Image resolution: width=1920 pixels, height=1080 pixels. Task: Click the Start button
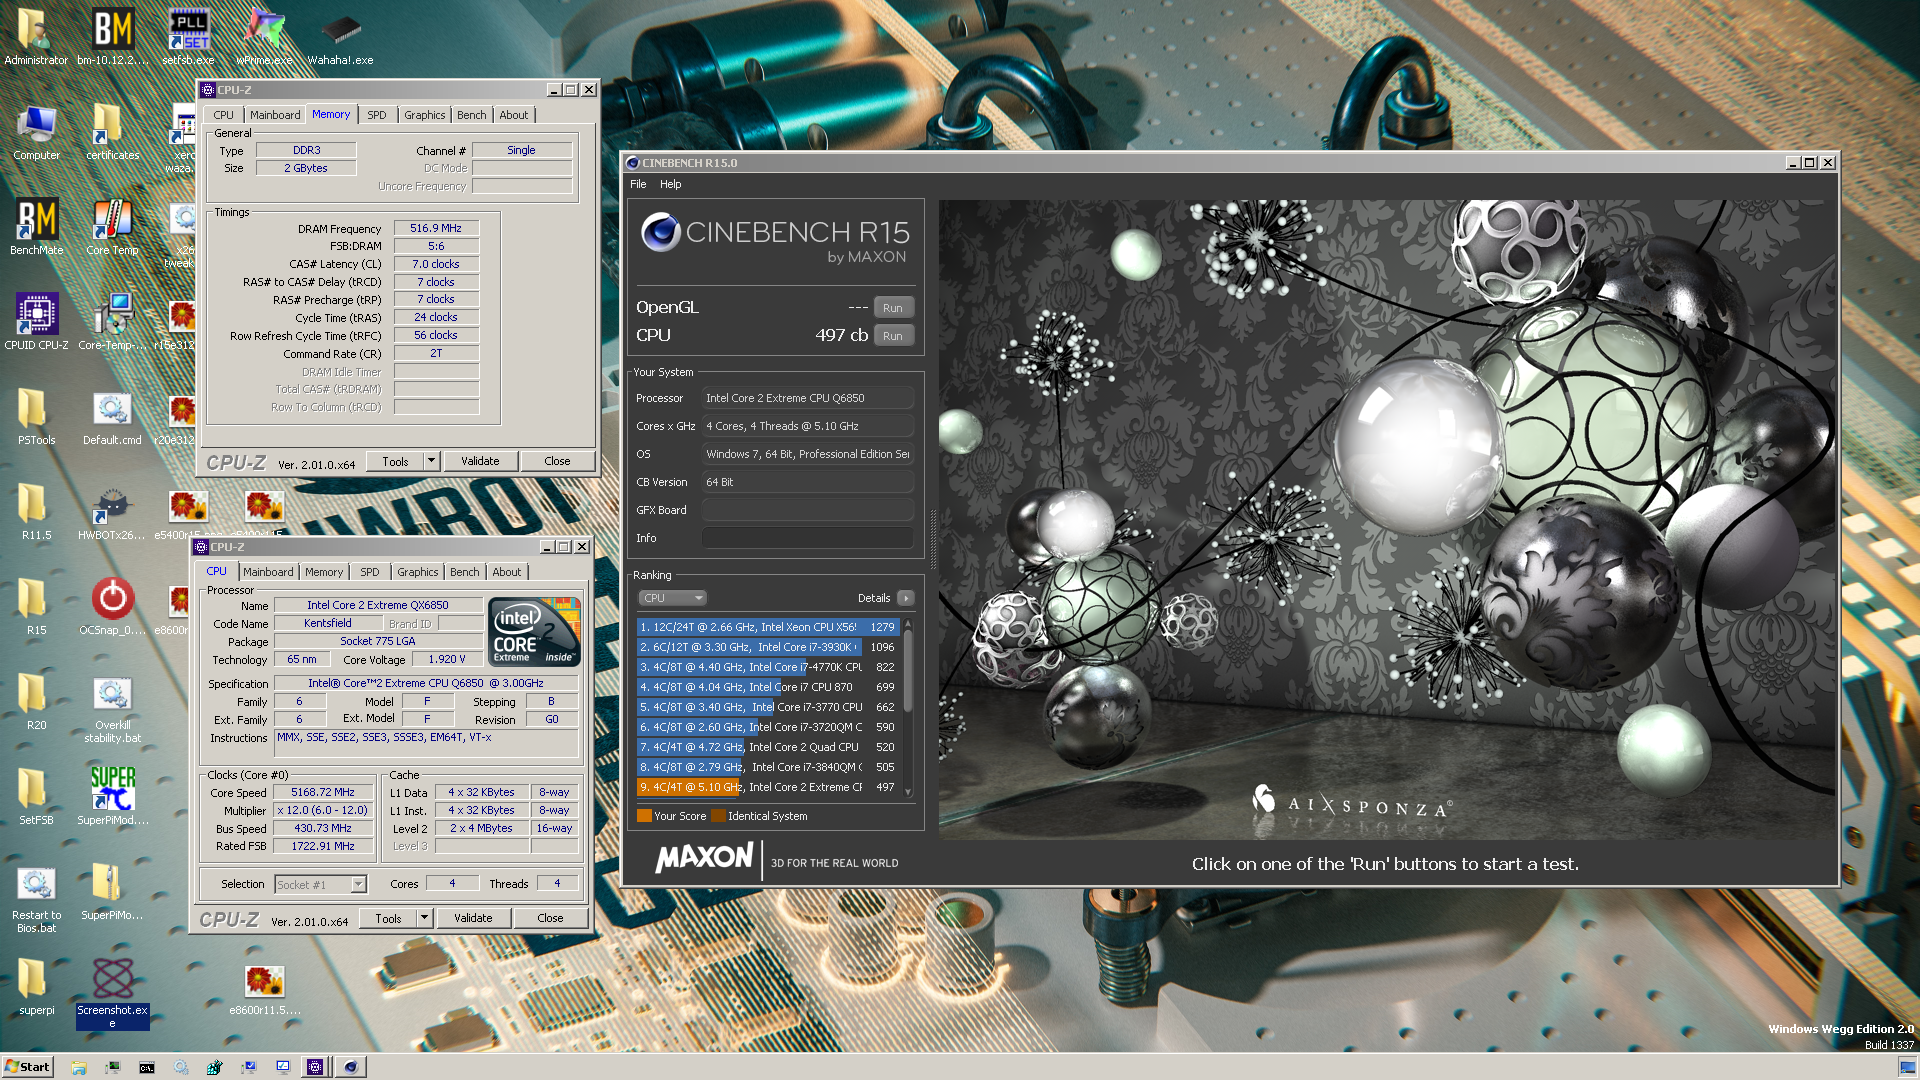(x=27, y=1067)
